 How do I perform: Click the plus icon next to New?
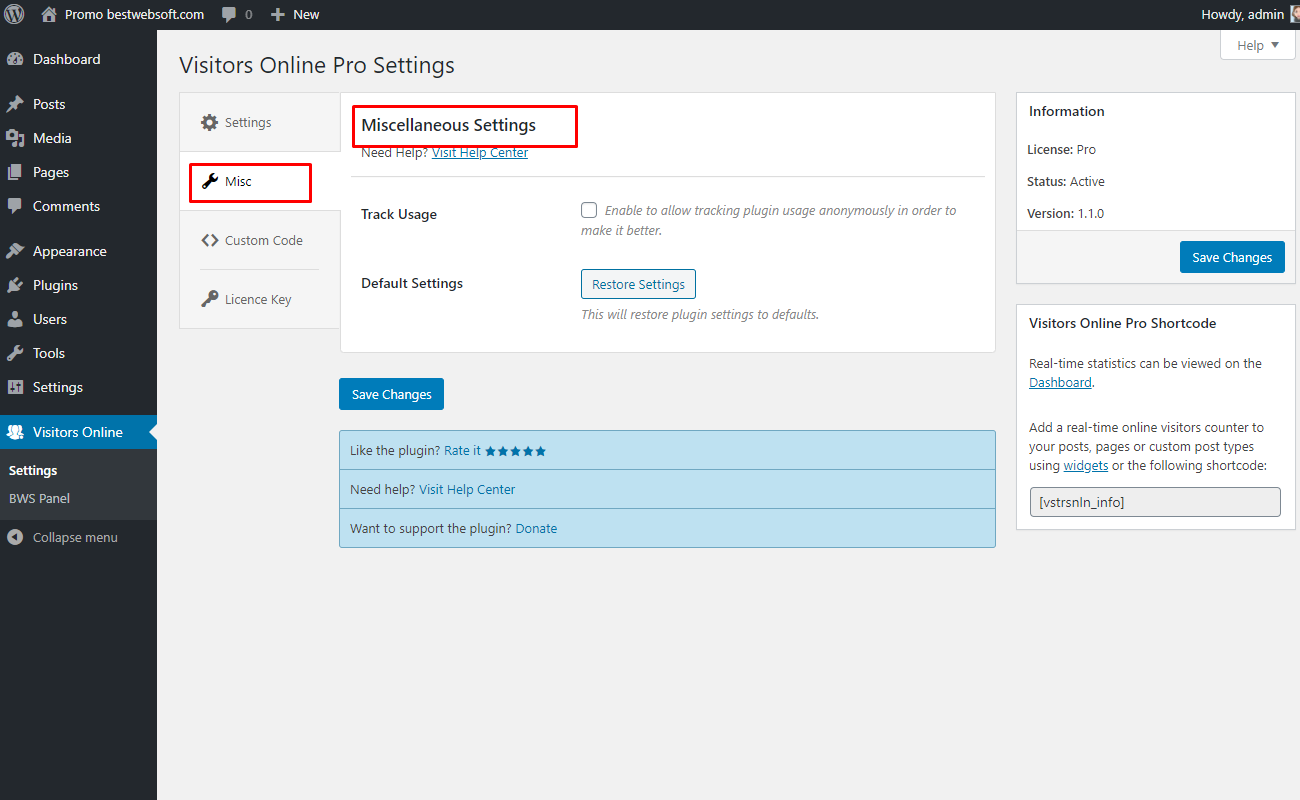[x=278, y=15]
